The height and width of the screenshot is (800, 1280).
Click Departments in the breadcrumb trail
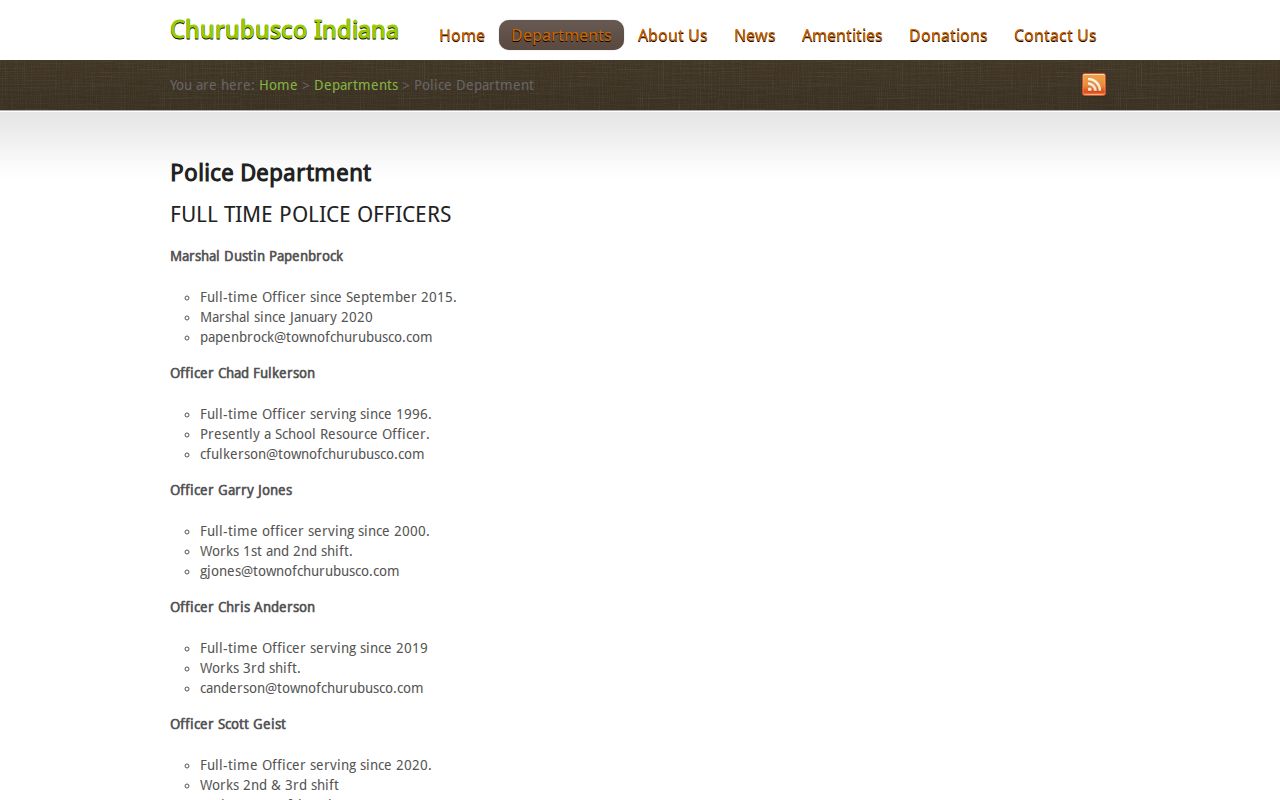(356, 85)
